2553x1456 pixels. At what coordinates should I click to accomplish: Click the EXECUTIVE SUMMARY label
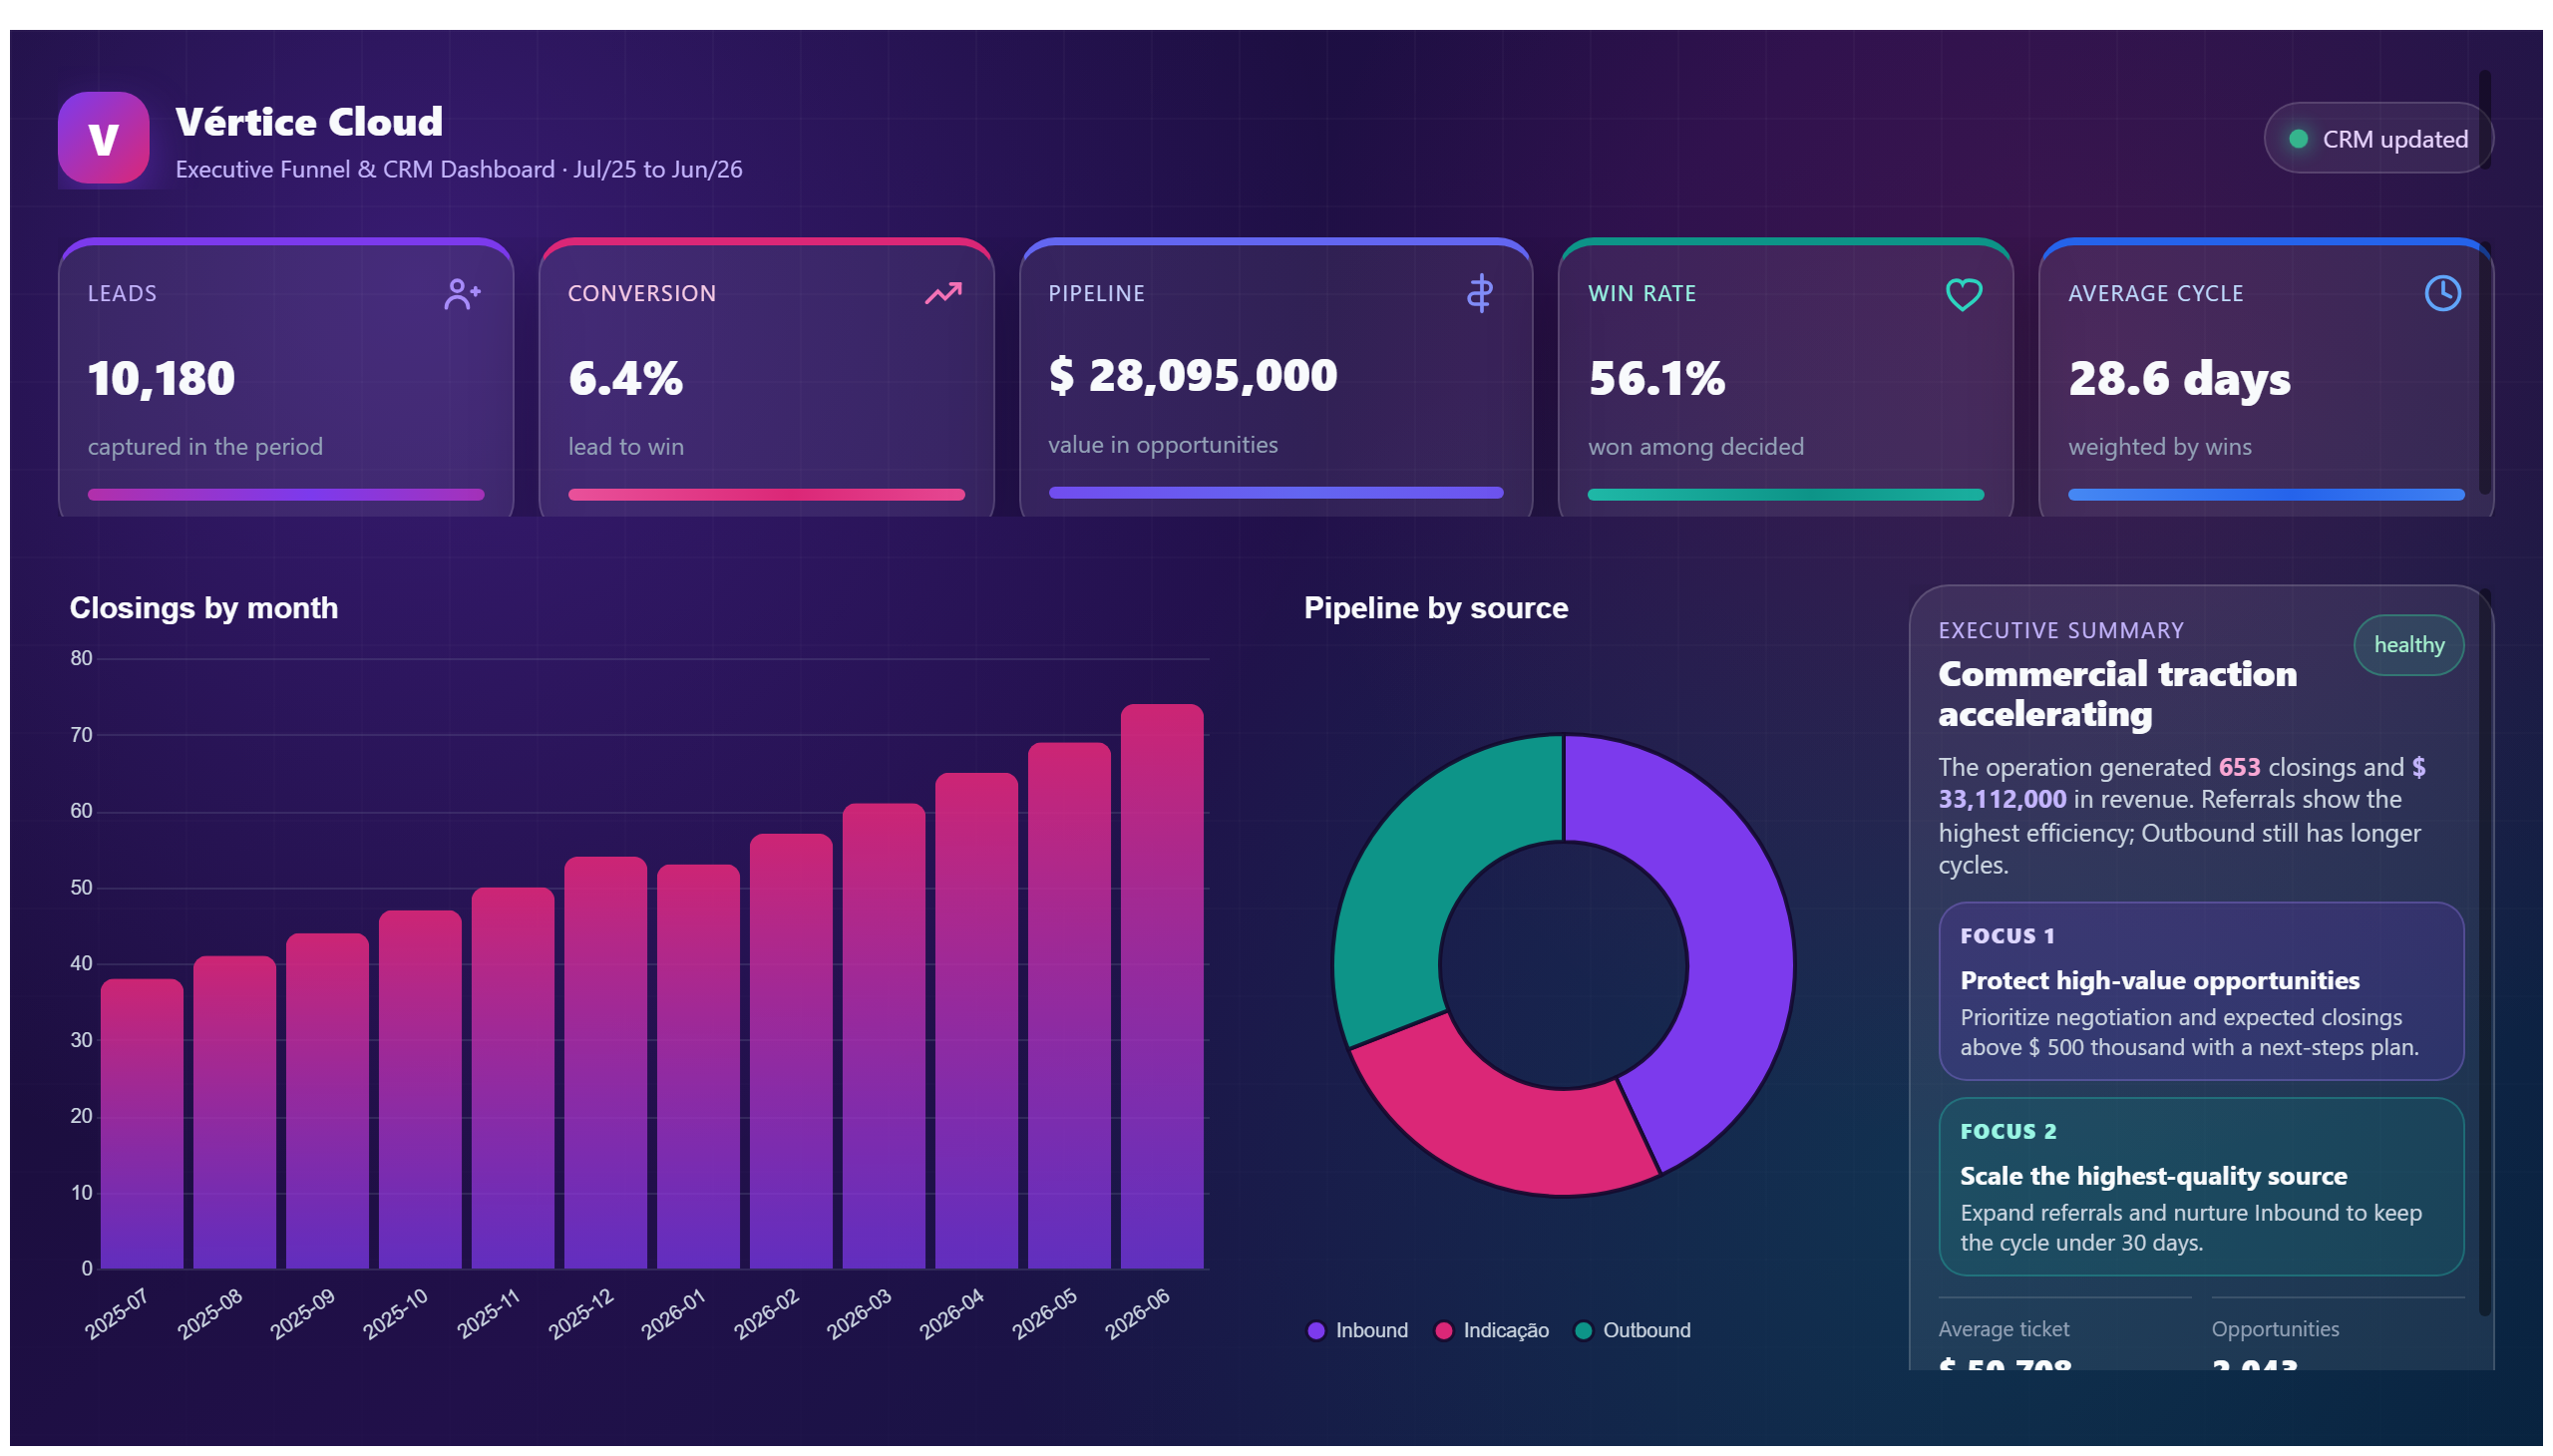click(x=2060, y=631)
